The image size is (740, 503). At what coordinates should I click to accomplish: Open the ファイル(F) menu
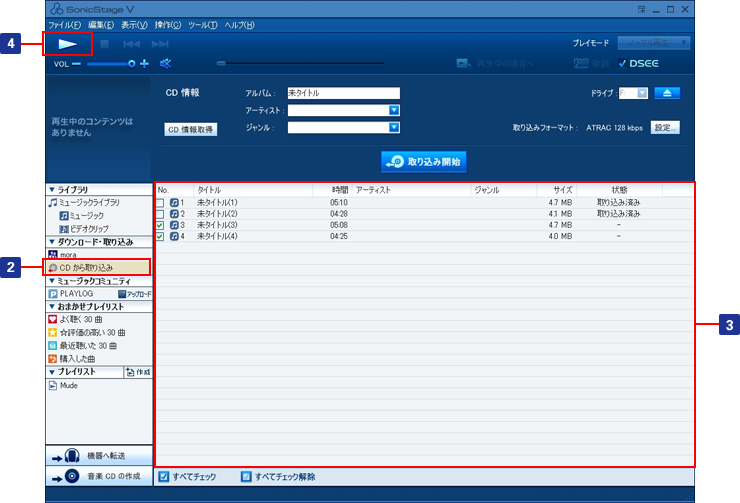65,24
